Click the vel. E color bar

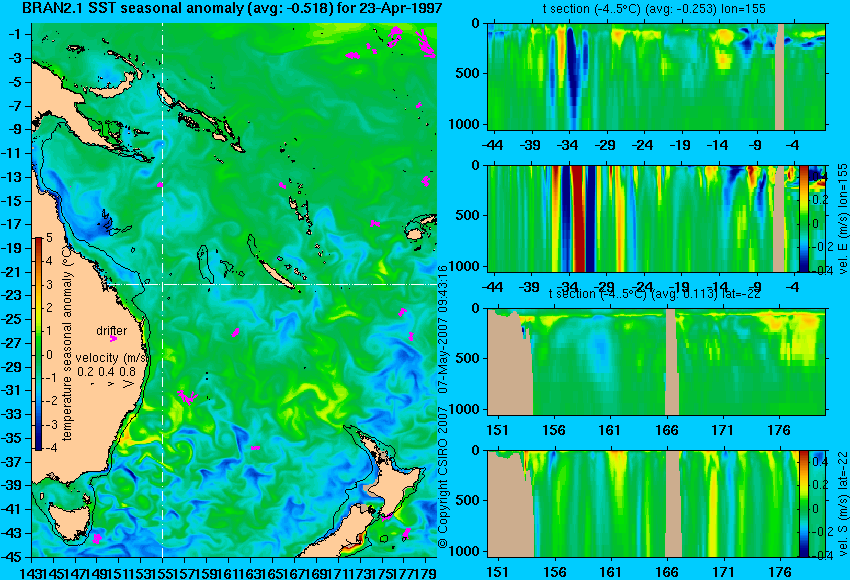pyautogui.click(x=804, y=219)
